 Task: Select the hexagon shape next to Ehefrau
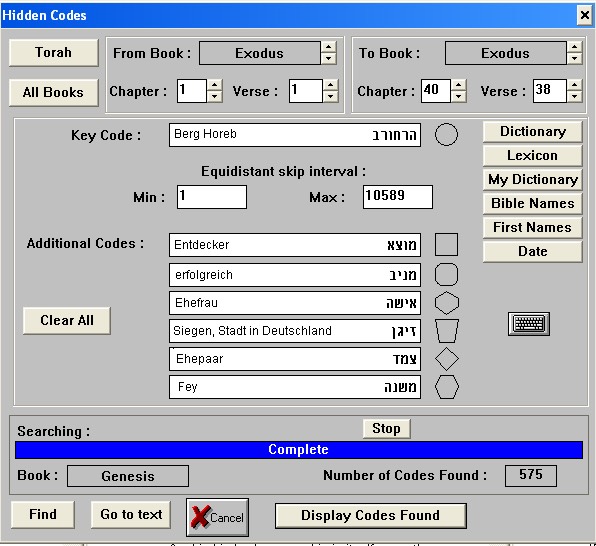coord(447,303)
